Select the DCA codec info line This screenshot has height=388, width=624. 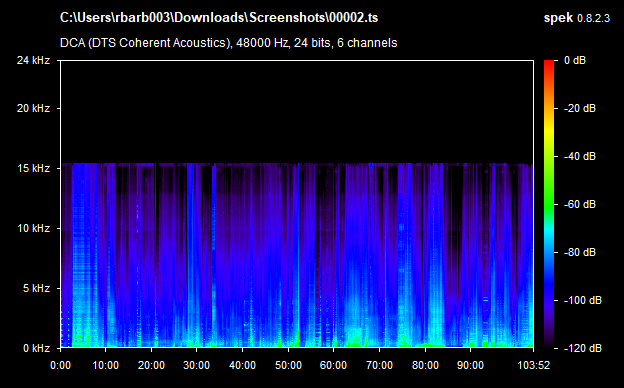228,43
